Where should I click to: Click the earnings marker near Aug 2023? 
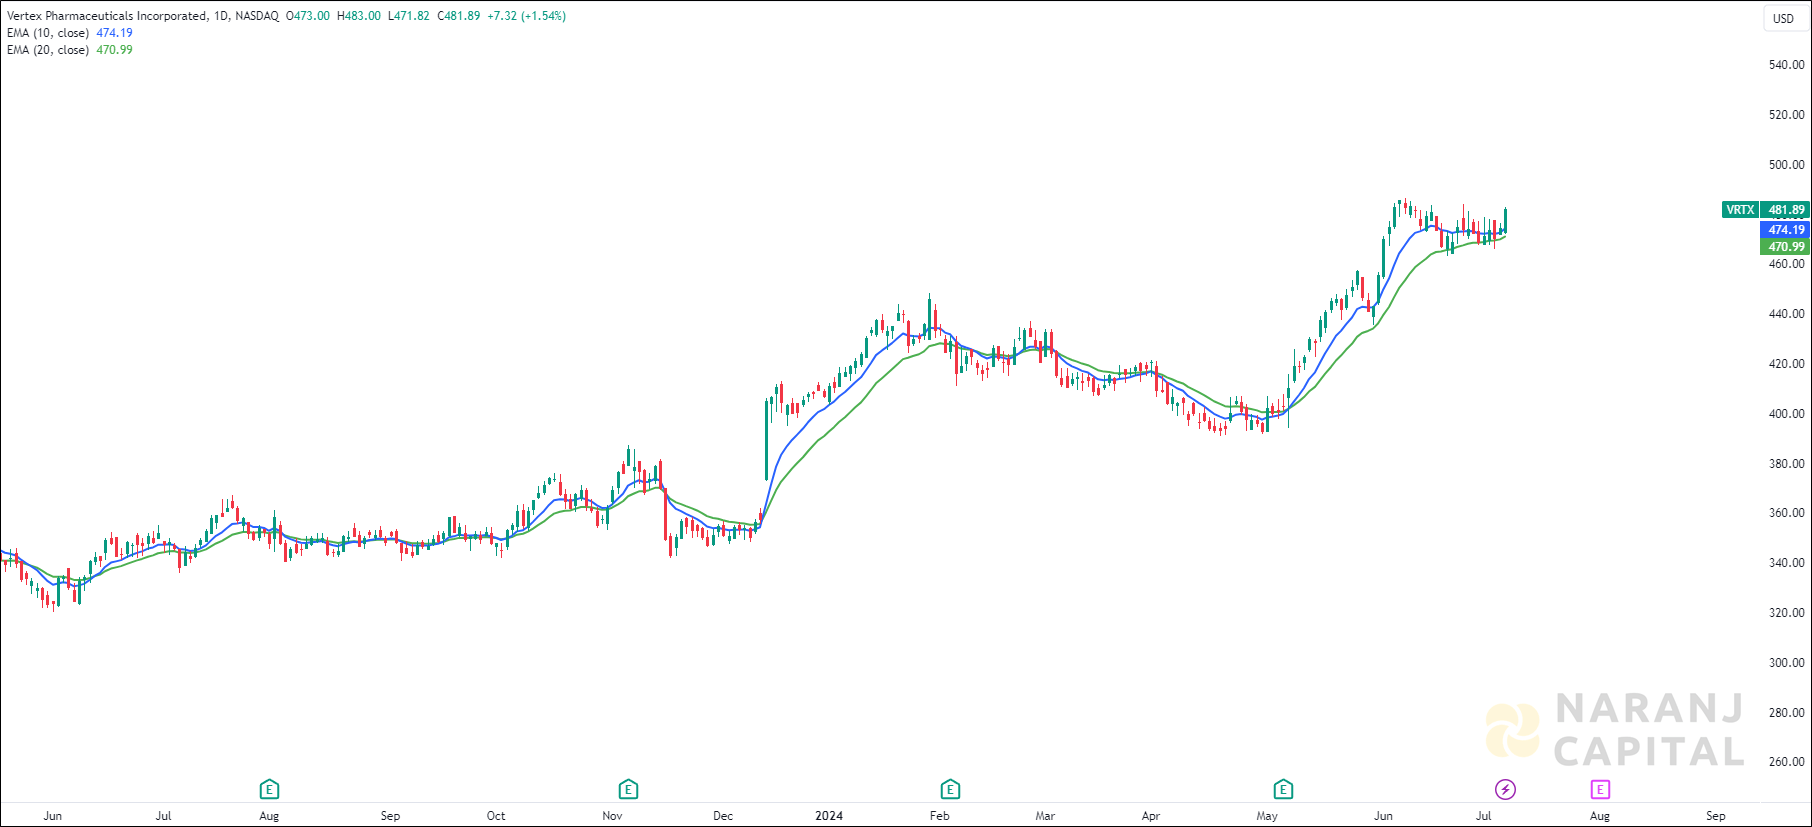269,790
